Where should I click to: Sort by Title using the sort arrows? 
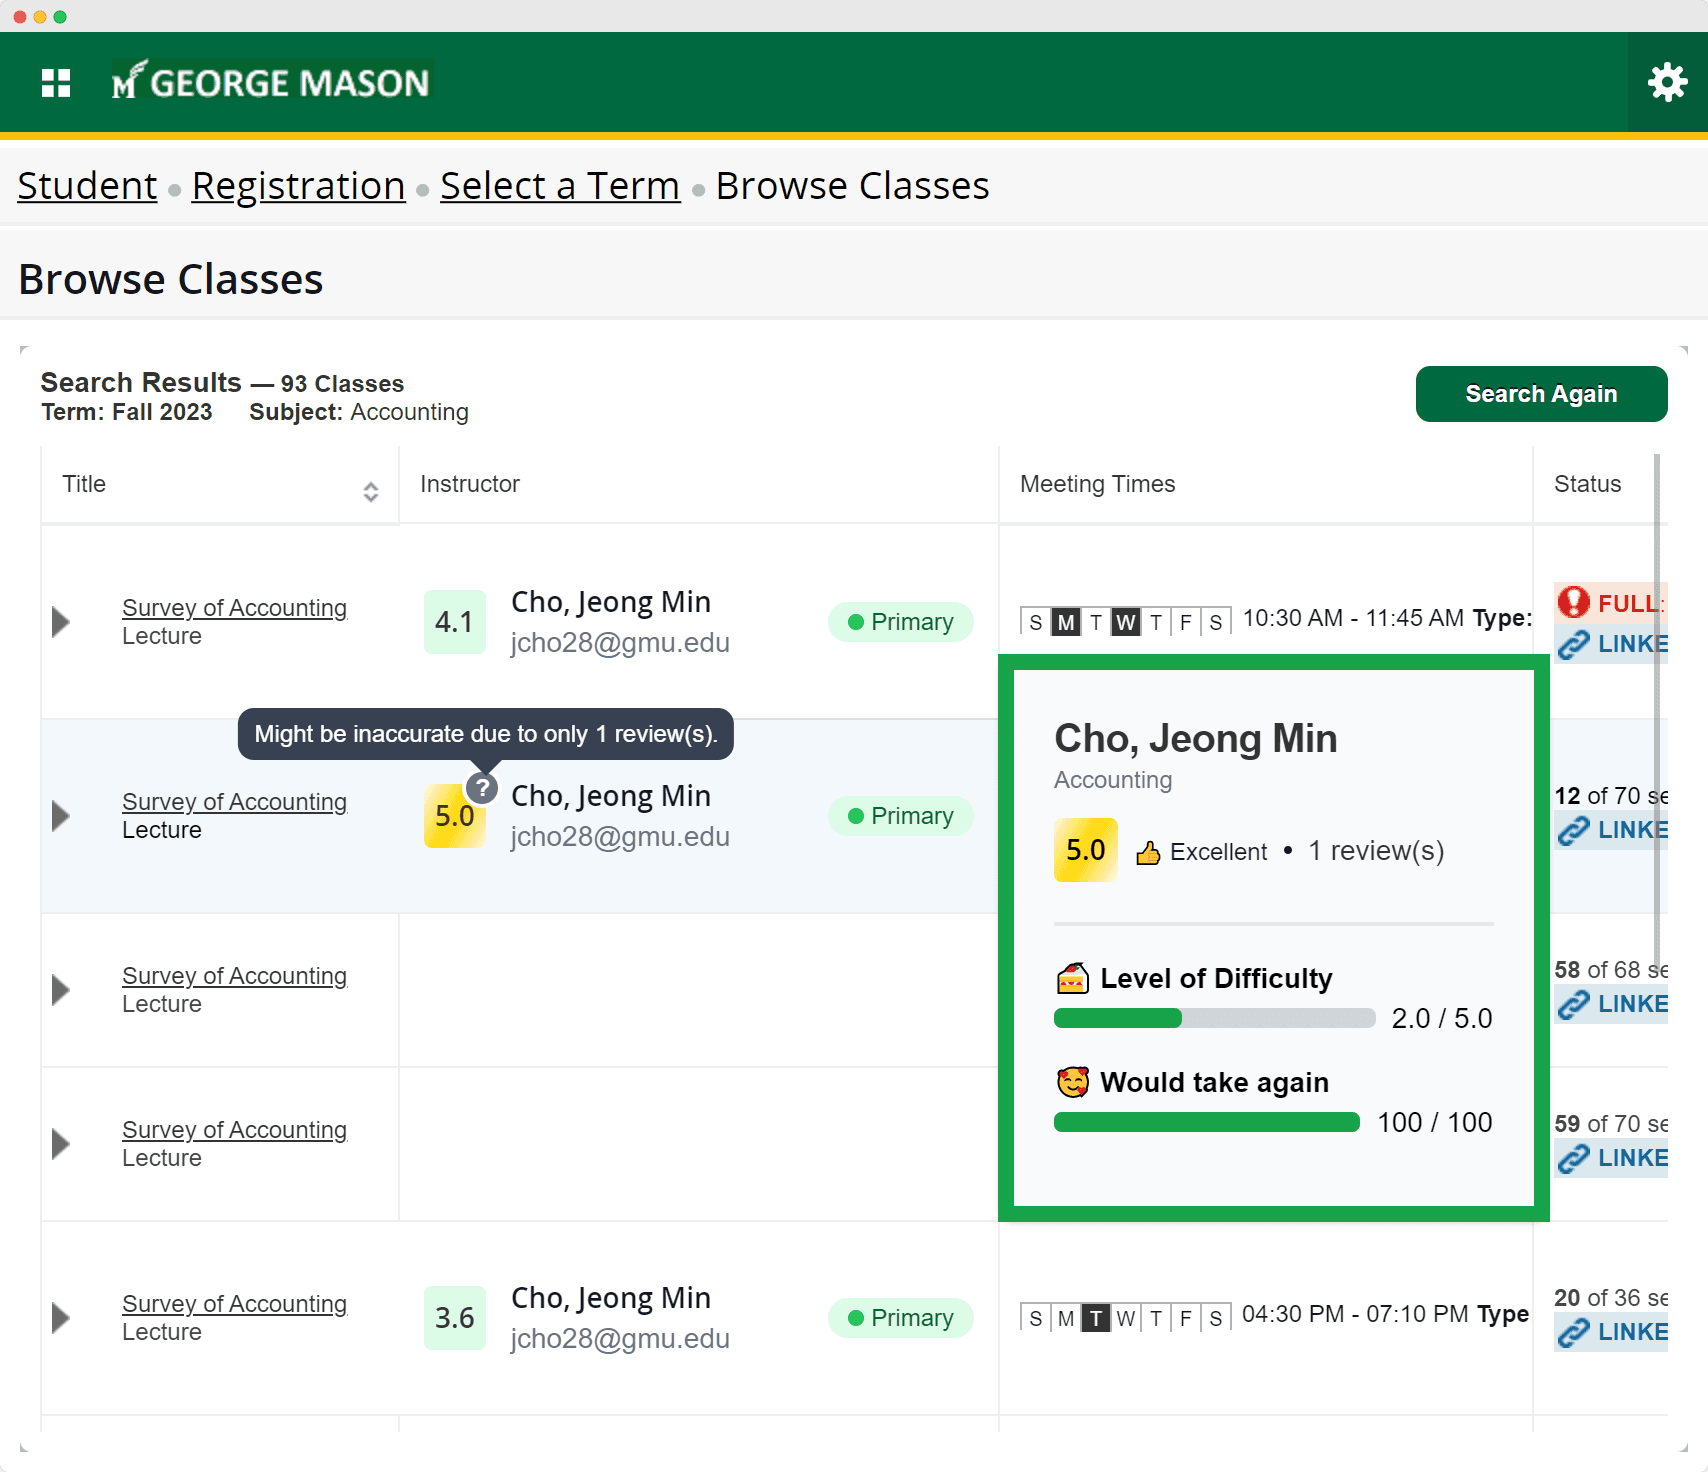point(370,491)
